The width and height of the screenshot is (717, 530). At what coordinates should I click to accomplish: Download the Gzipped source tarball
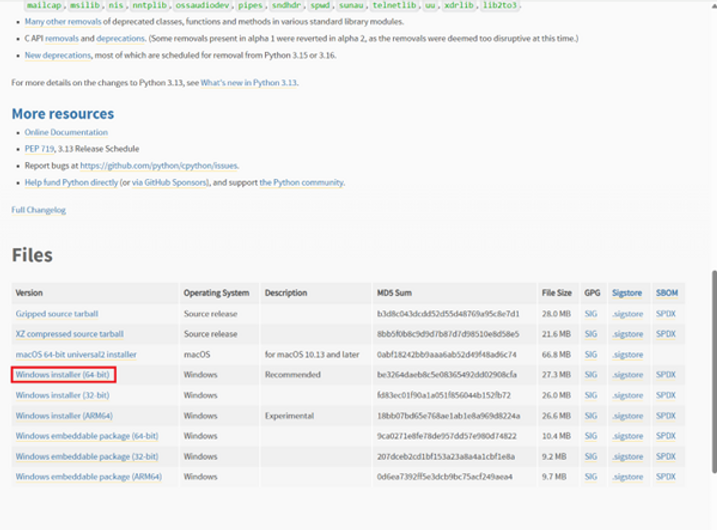[x=57, y=314]
